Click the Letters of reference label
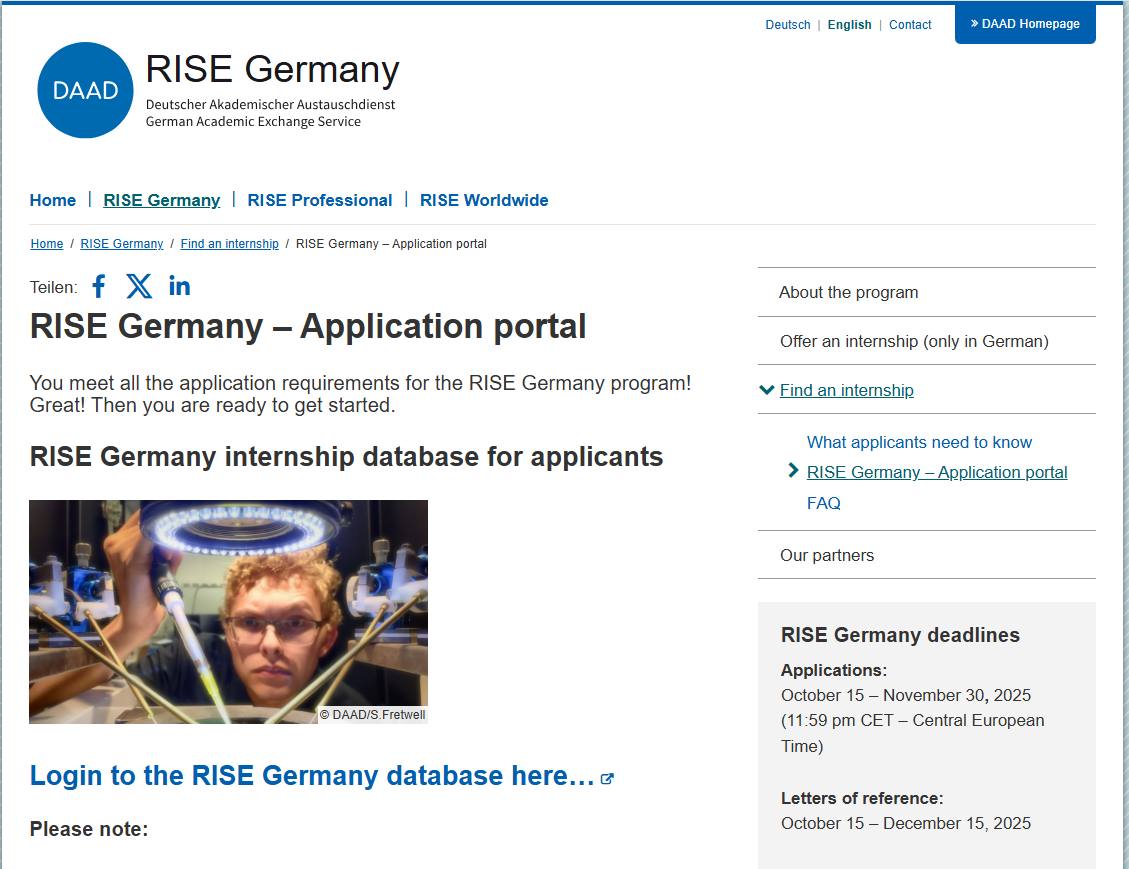This screenshot has height=869, width=1129. pyautogui.click(x=862, y=798)
